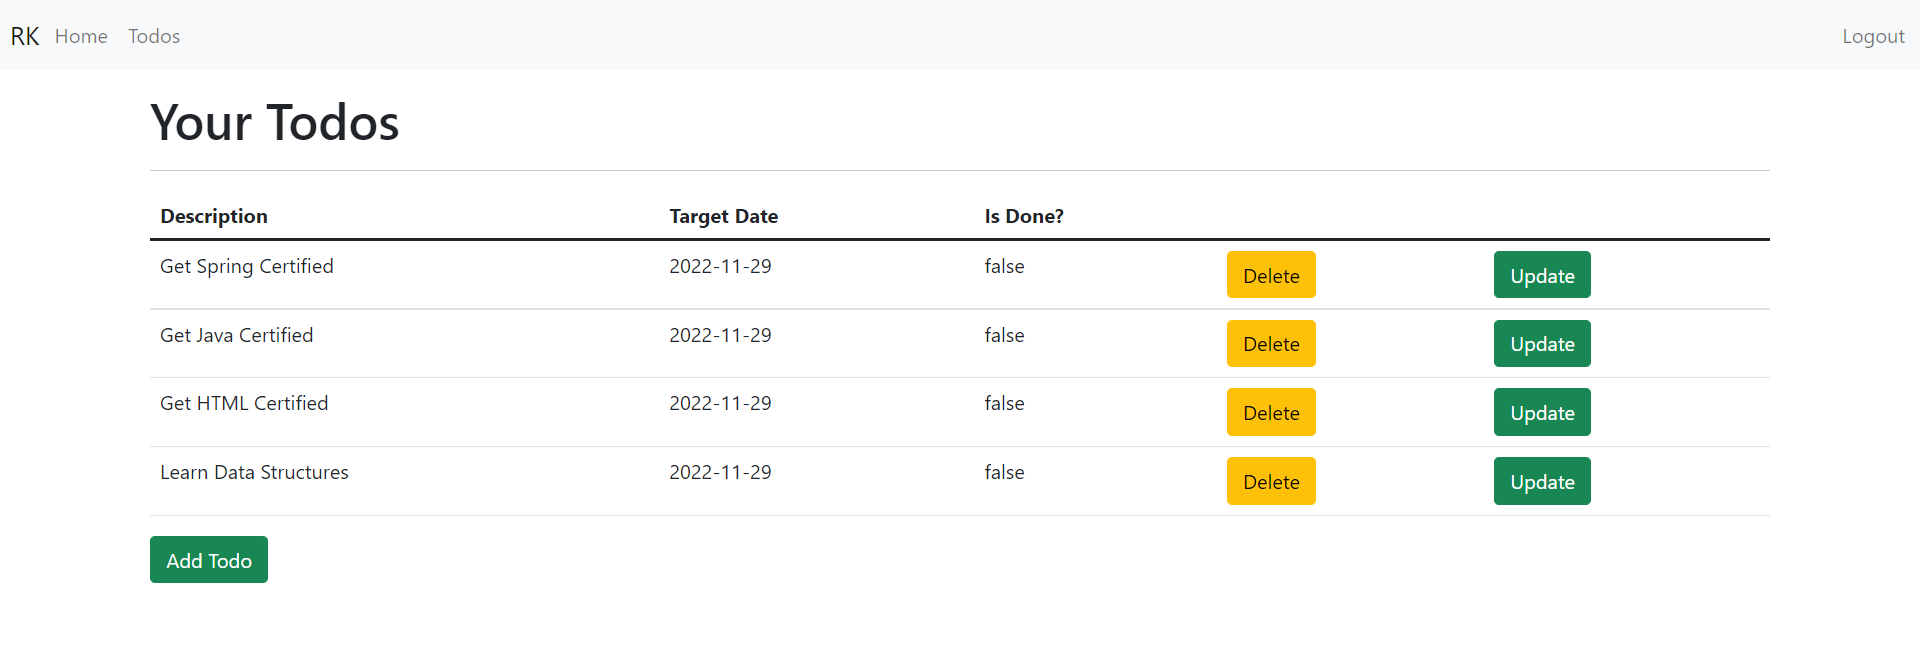Click false in Get Java Certified row
This screenshot has width=1920, height=670.
coord(1004,335)
